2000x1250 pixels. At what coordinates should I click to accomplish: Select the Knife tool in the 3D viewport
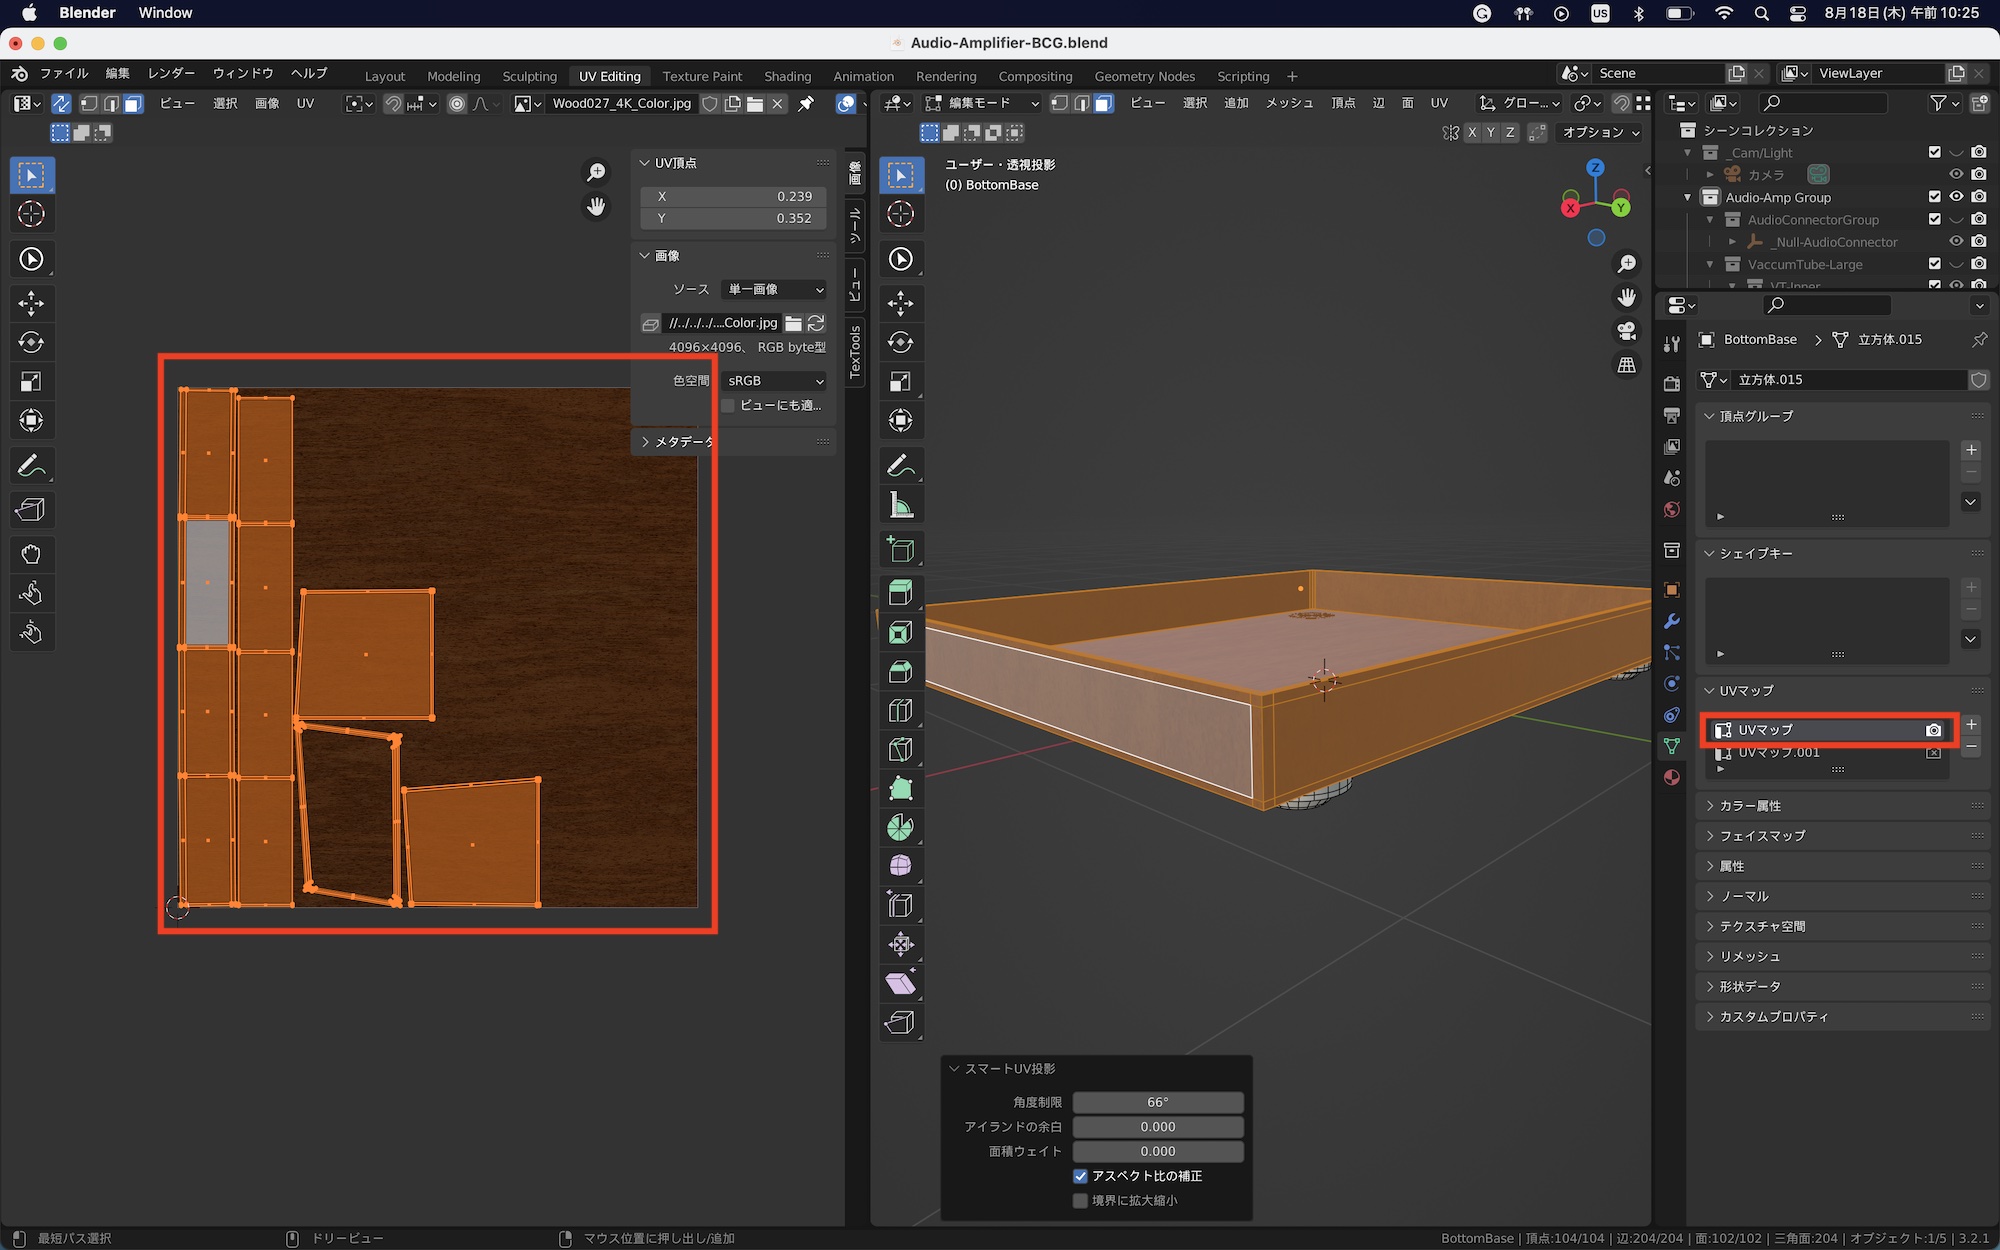pos(900,749)
